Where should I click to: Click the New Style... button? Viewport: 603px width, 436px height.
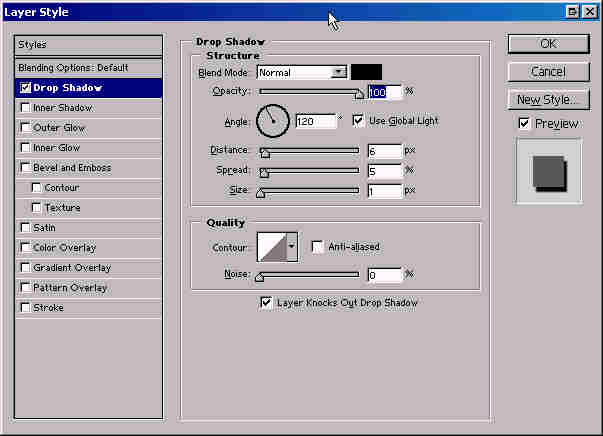coord(547,100)
